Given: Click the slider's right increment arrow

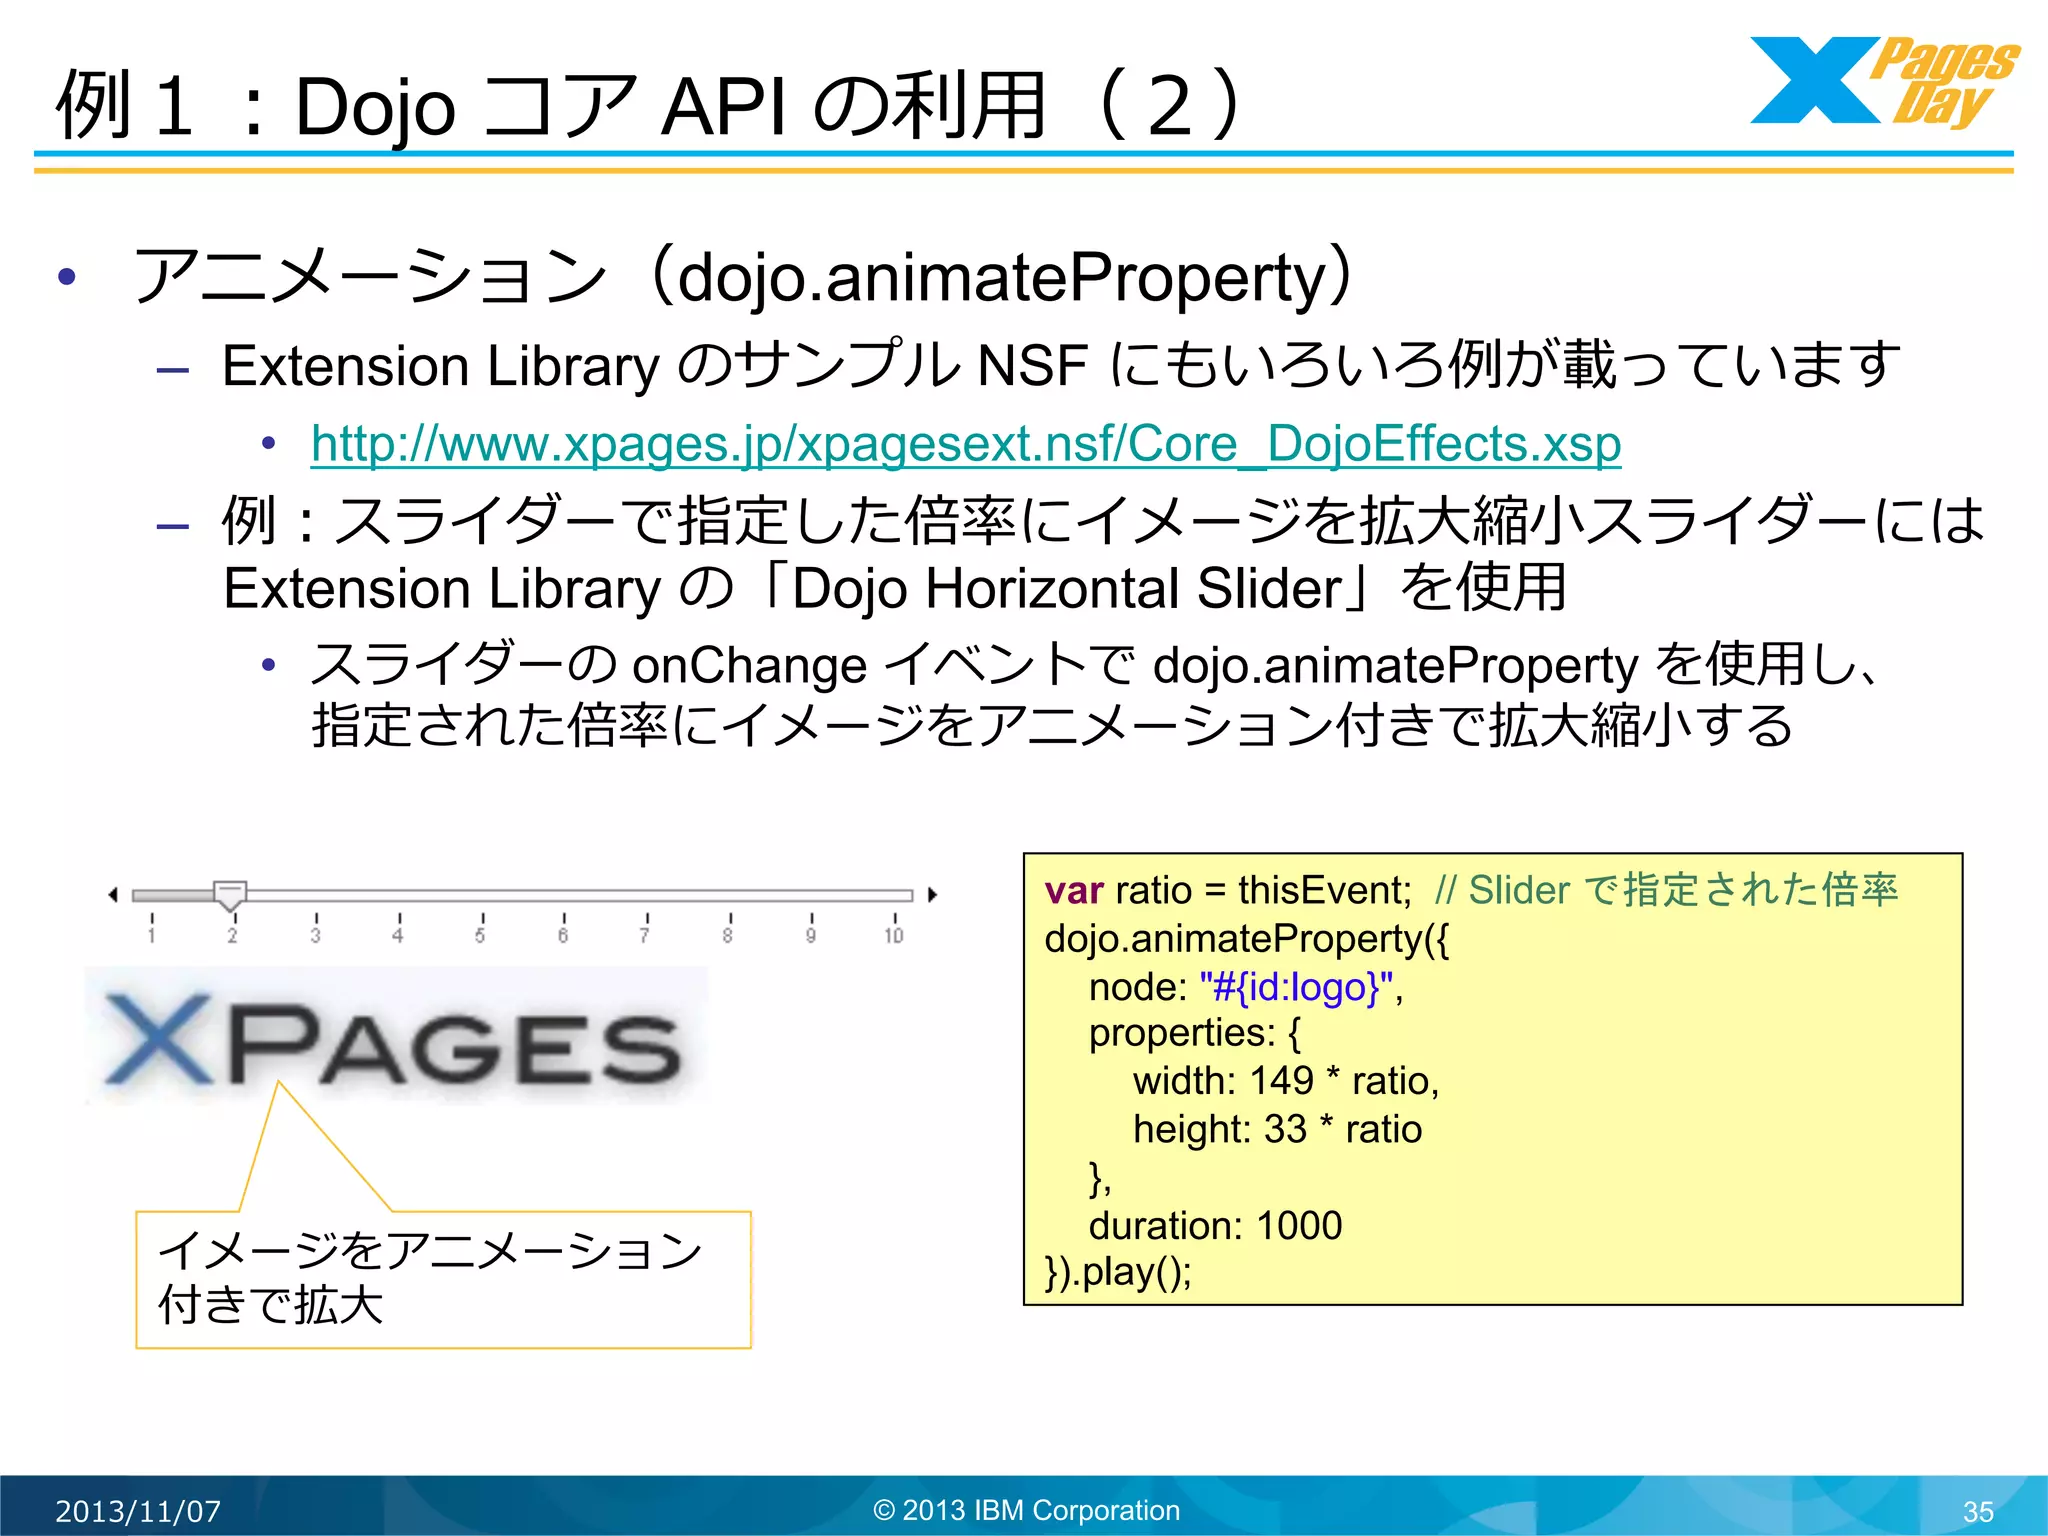Looking at the screenshot, I should pos(932,895).
